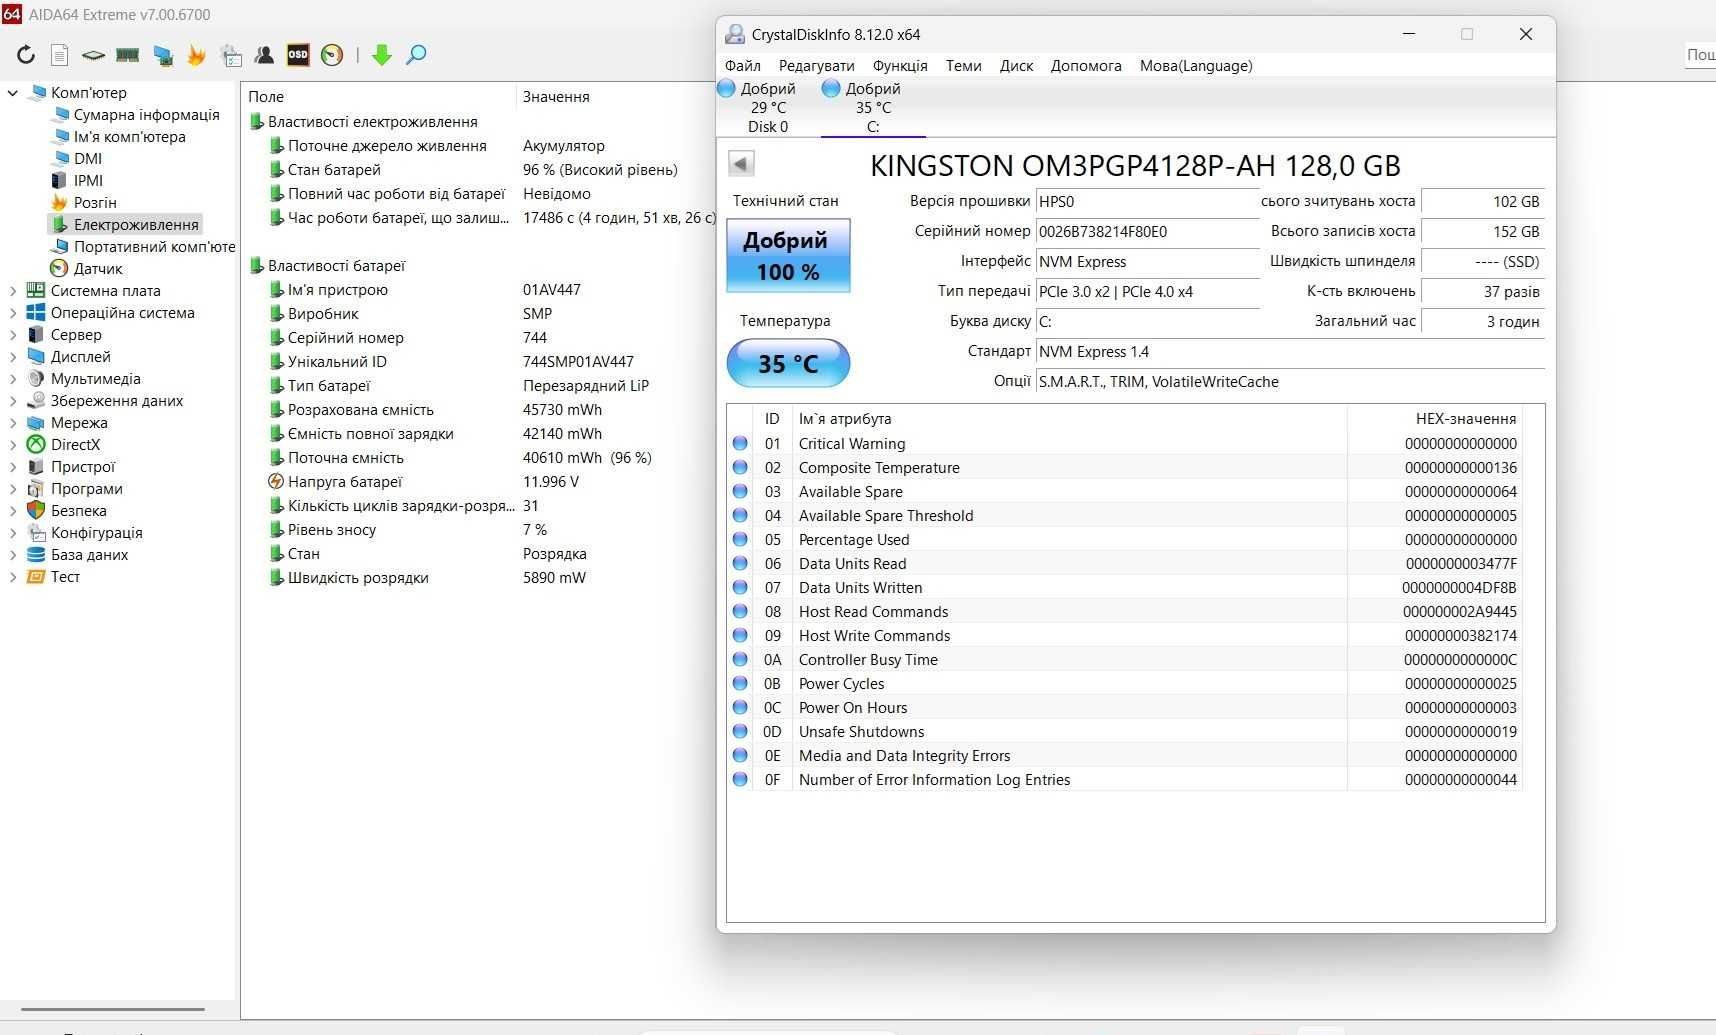Image resolution: width=1716 pixels, height=1035 pixels.
Task: Click the monitor diagnostics toolbar icon in AIDA64
Action: (162, 55)
